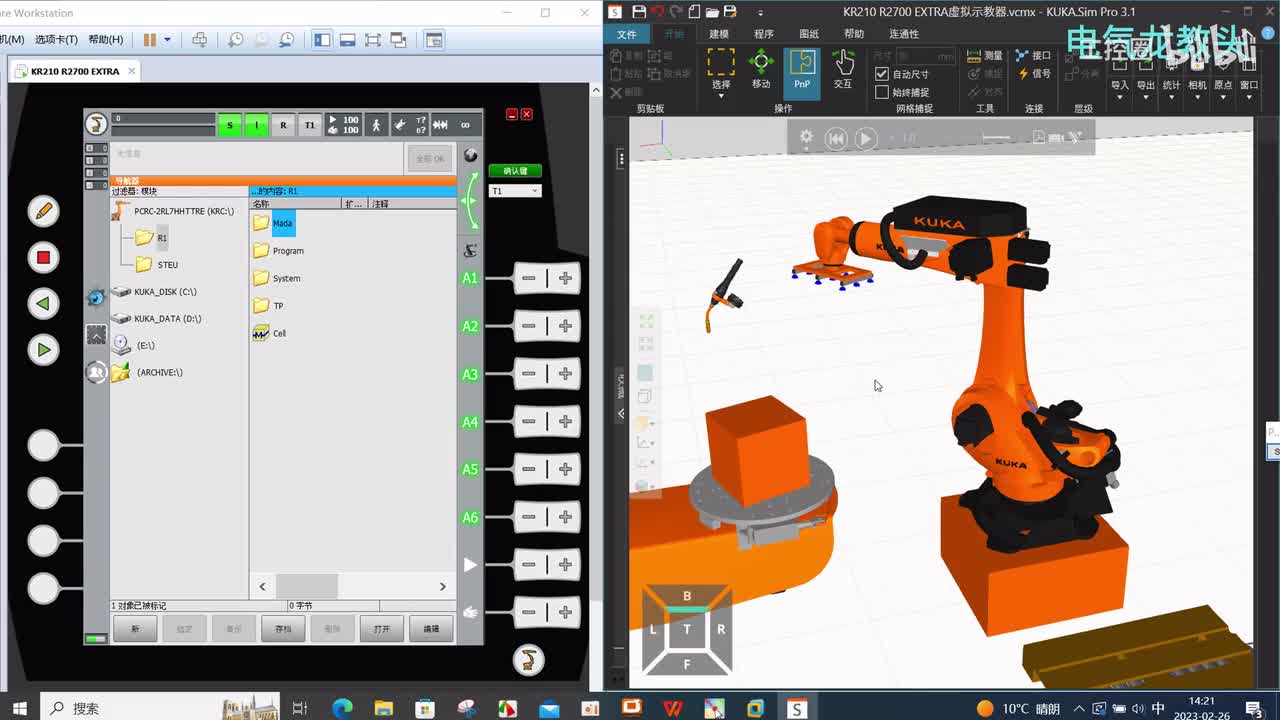The image size is (1280, 720).
Task: Click the 编辑 (Edit) button
Action: 431,629
